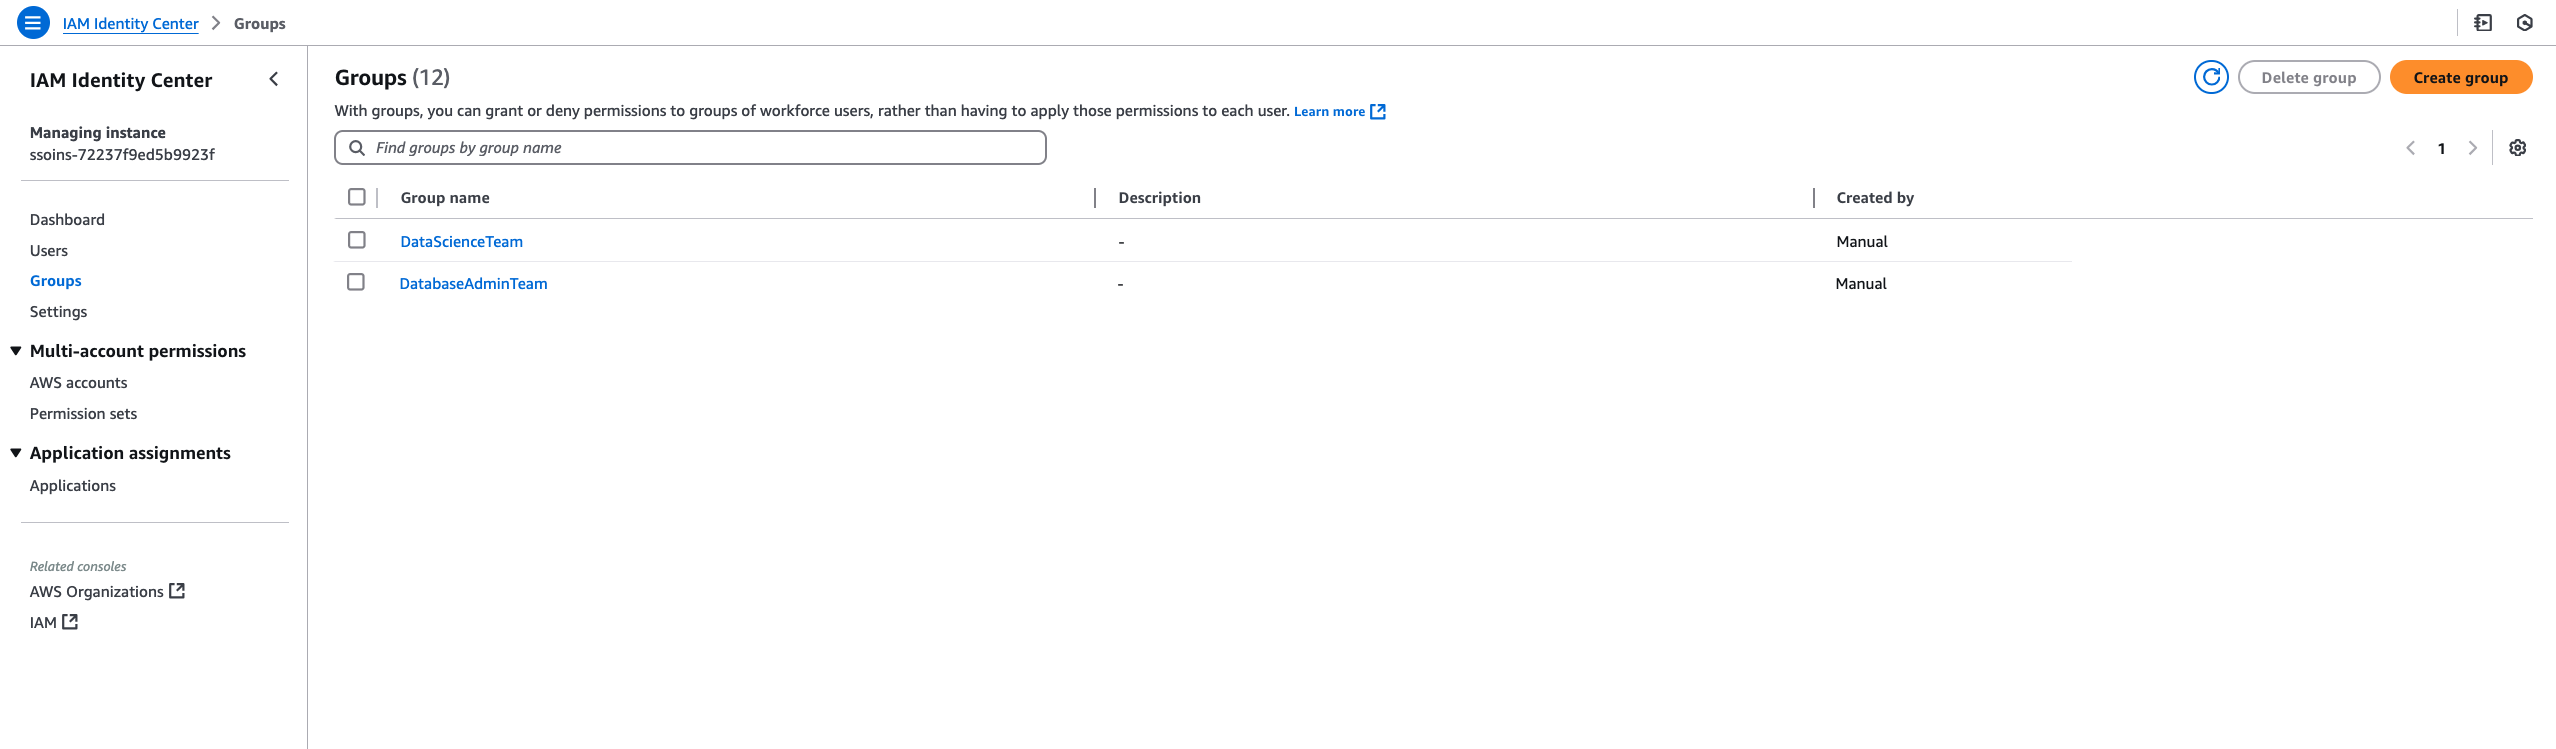
Task: Follow the Learn more link
Action: pyautogui.click(x=1329, y=111)
